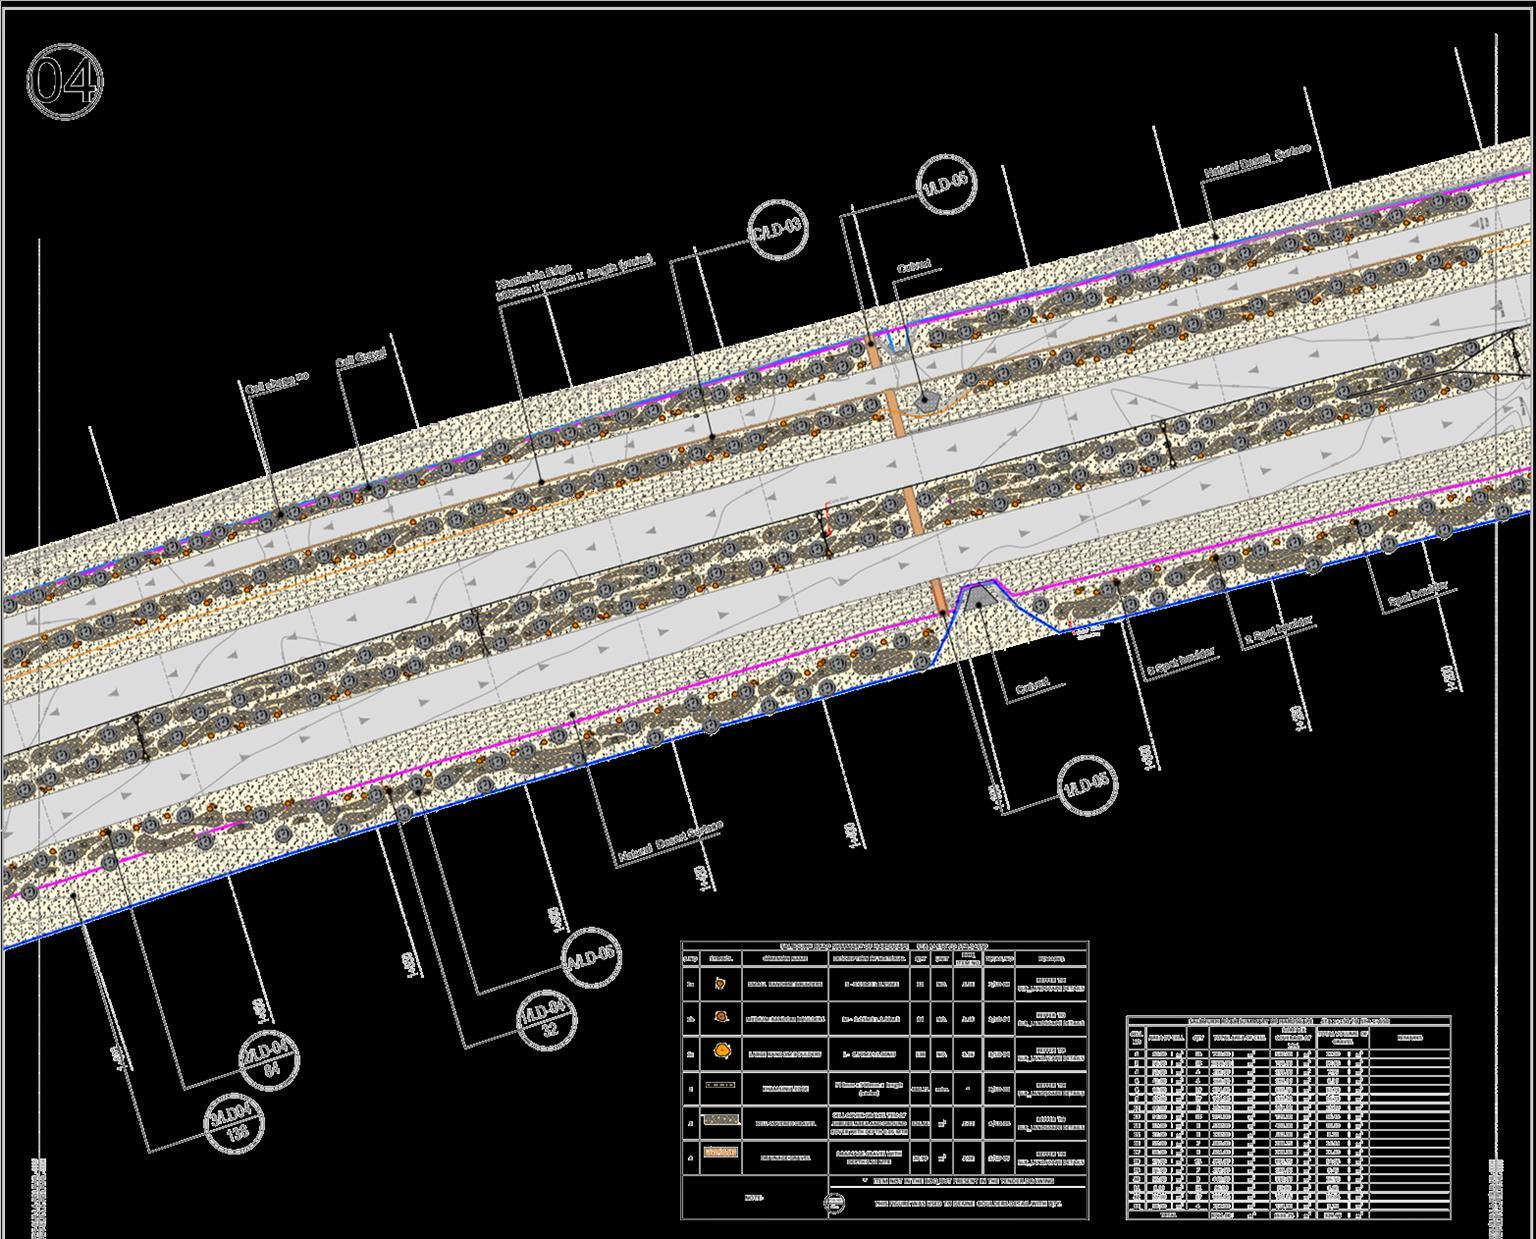Select the C/LD-03 detail callout bubble
The image size is (1536, 1239).
point(777,230)
